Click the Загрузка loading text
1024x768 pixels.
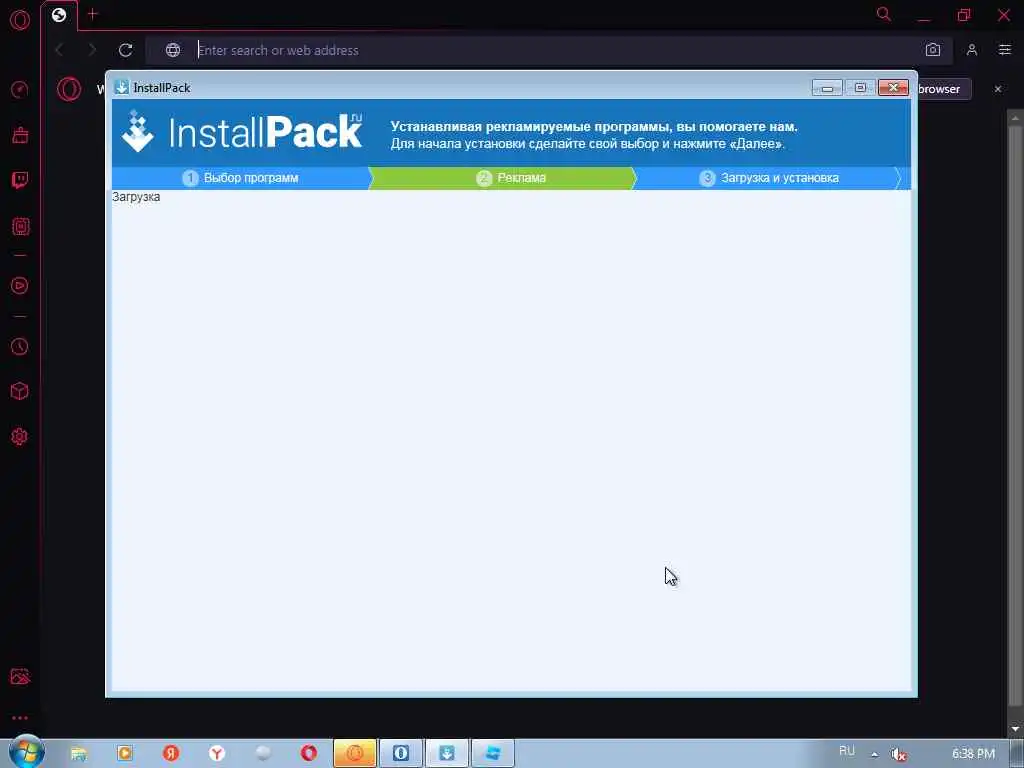point(136,197)
